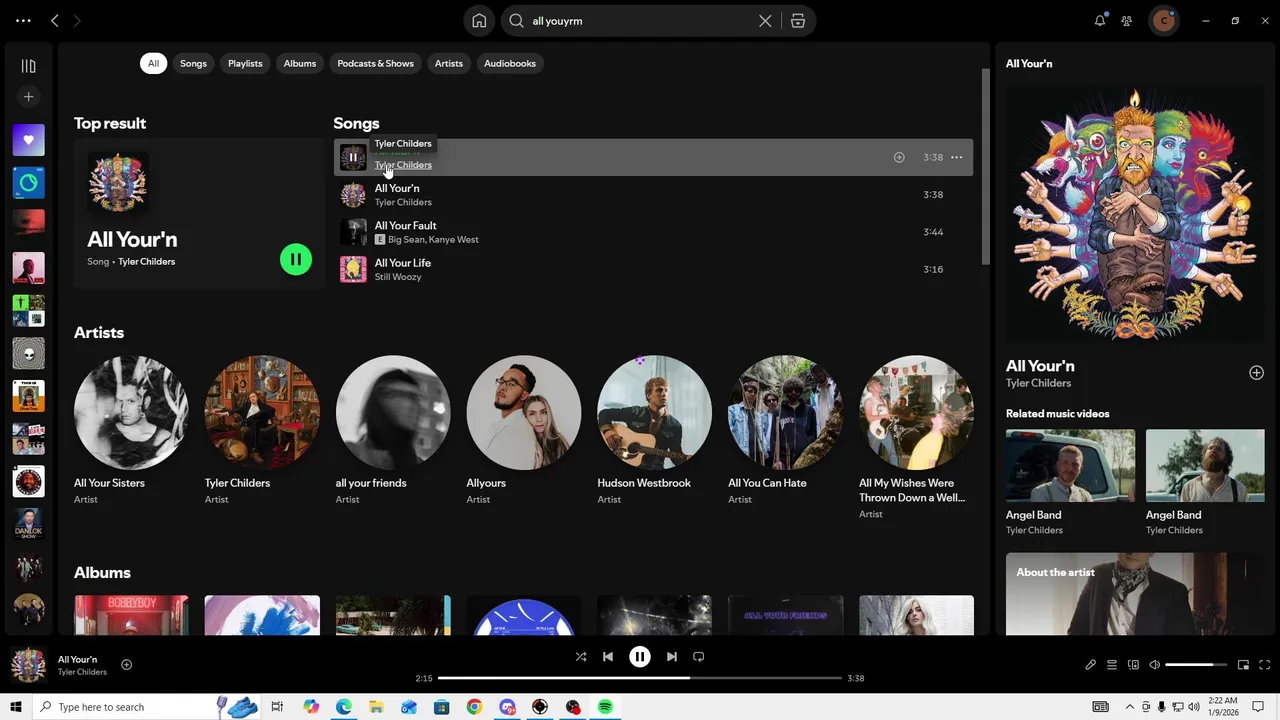Image resolution: width=1280 pixels, height=720 pixels.
Task: Toggle repeat mode
Action: (x=699, y=657)
